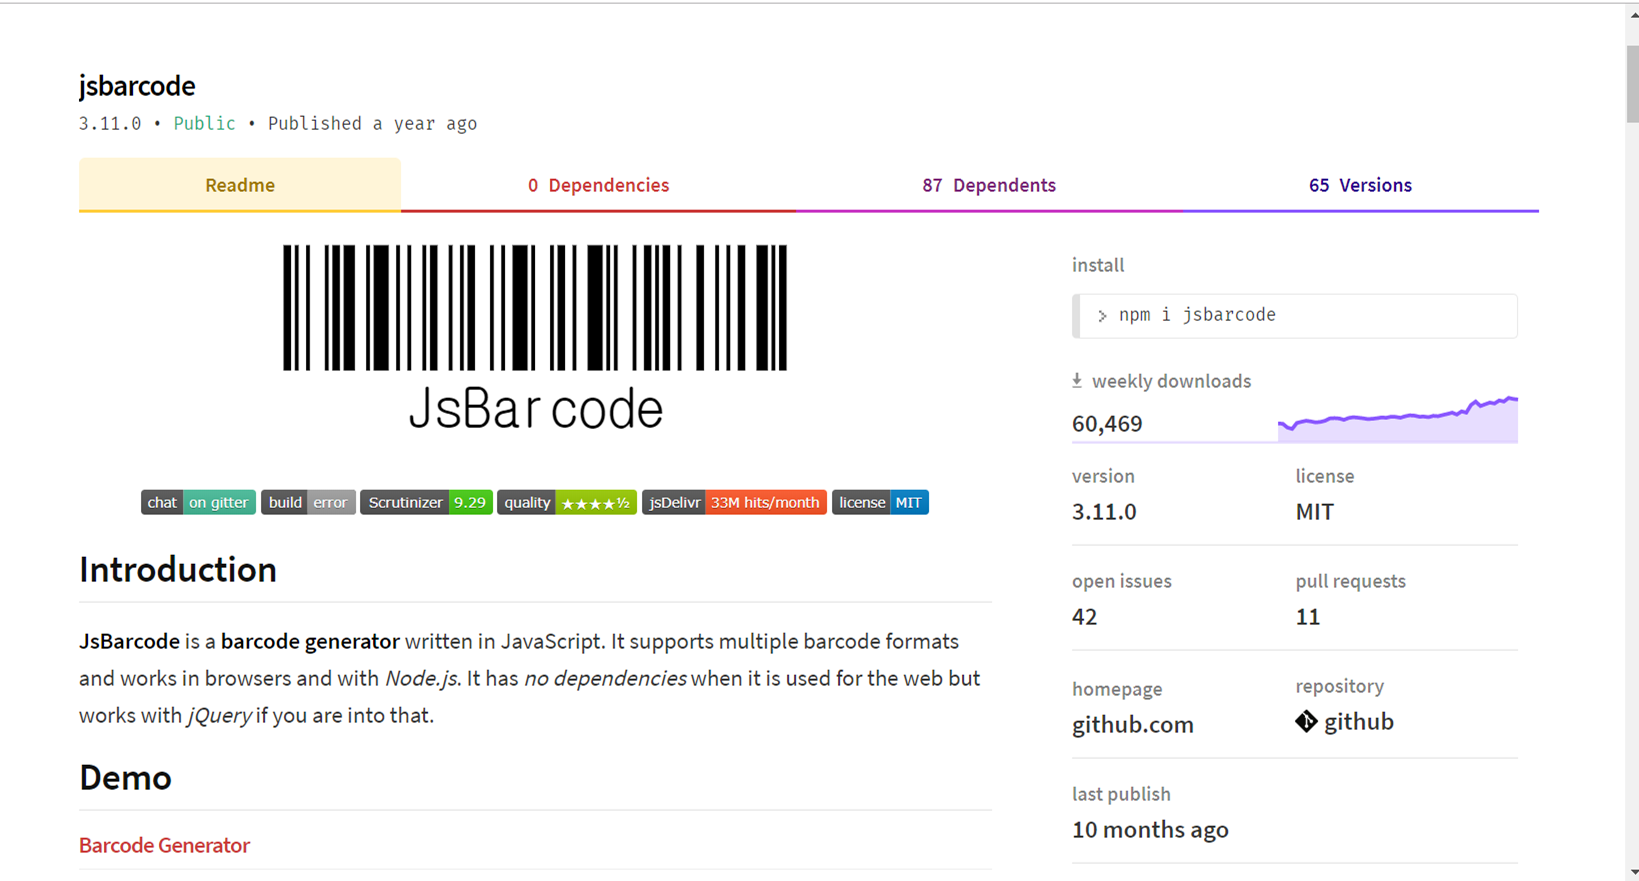Click the 60,469 weekly downloads count
The width and height of the screenshot is (1639, 881).
click(x=1107, y=424)
